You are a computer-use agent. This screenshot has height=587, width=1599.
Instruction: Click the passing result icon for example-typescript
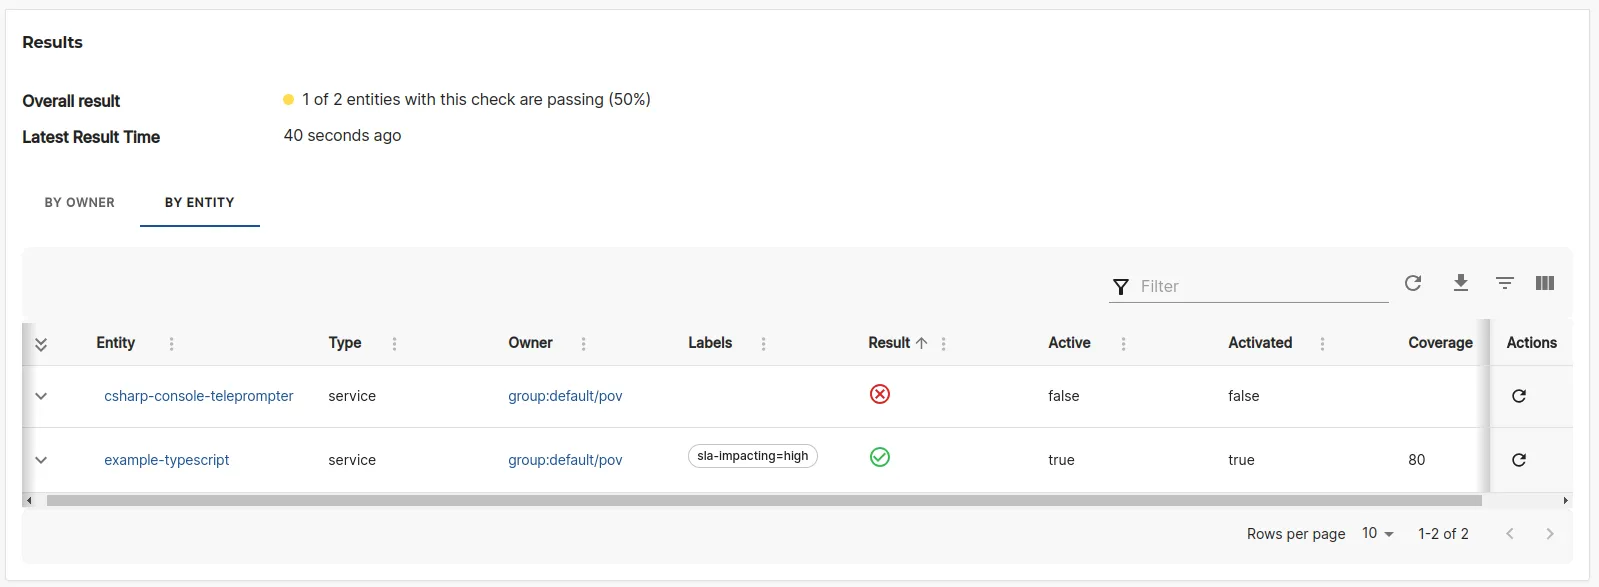pyautogui.click(x=880, y=457)
